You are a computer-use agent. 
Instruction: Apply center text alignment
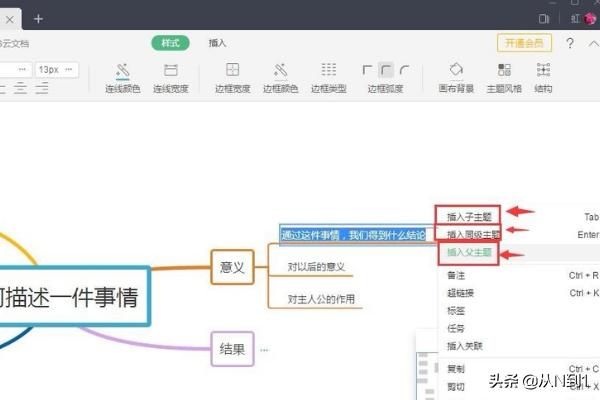[x=20, y=88]
